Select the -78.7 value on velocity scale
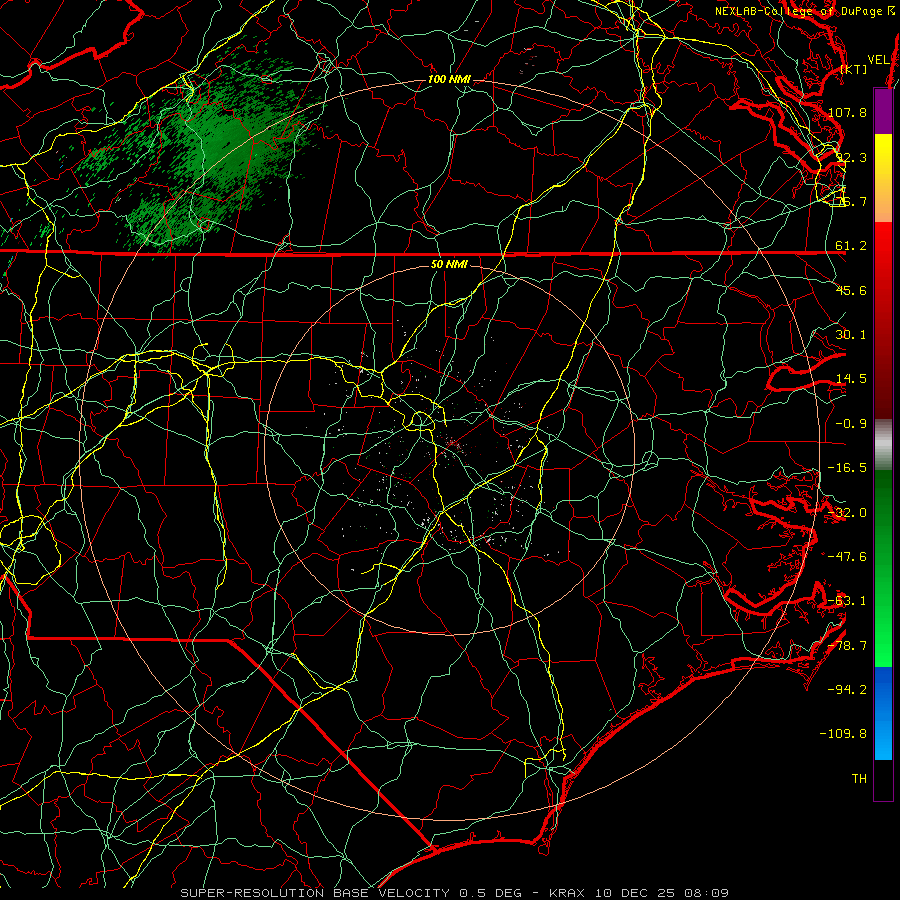 (847, 646)
